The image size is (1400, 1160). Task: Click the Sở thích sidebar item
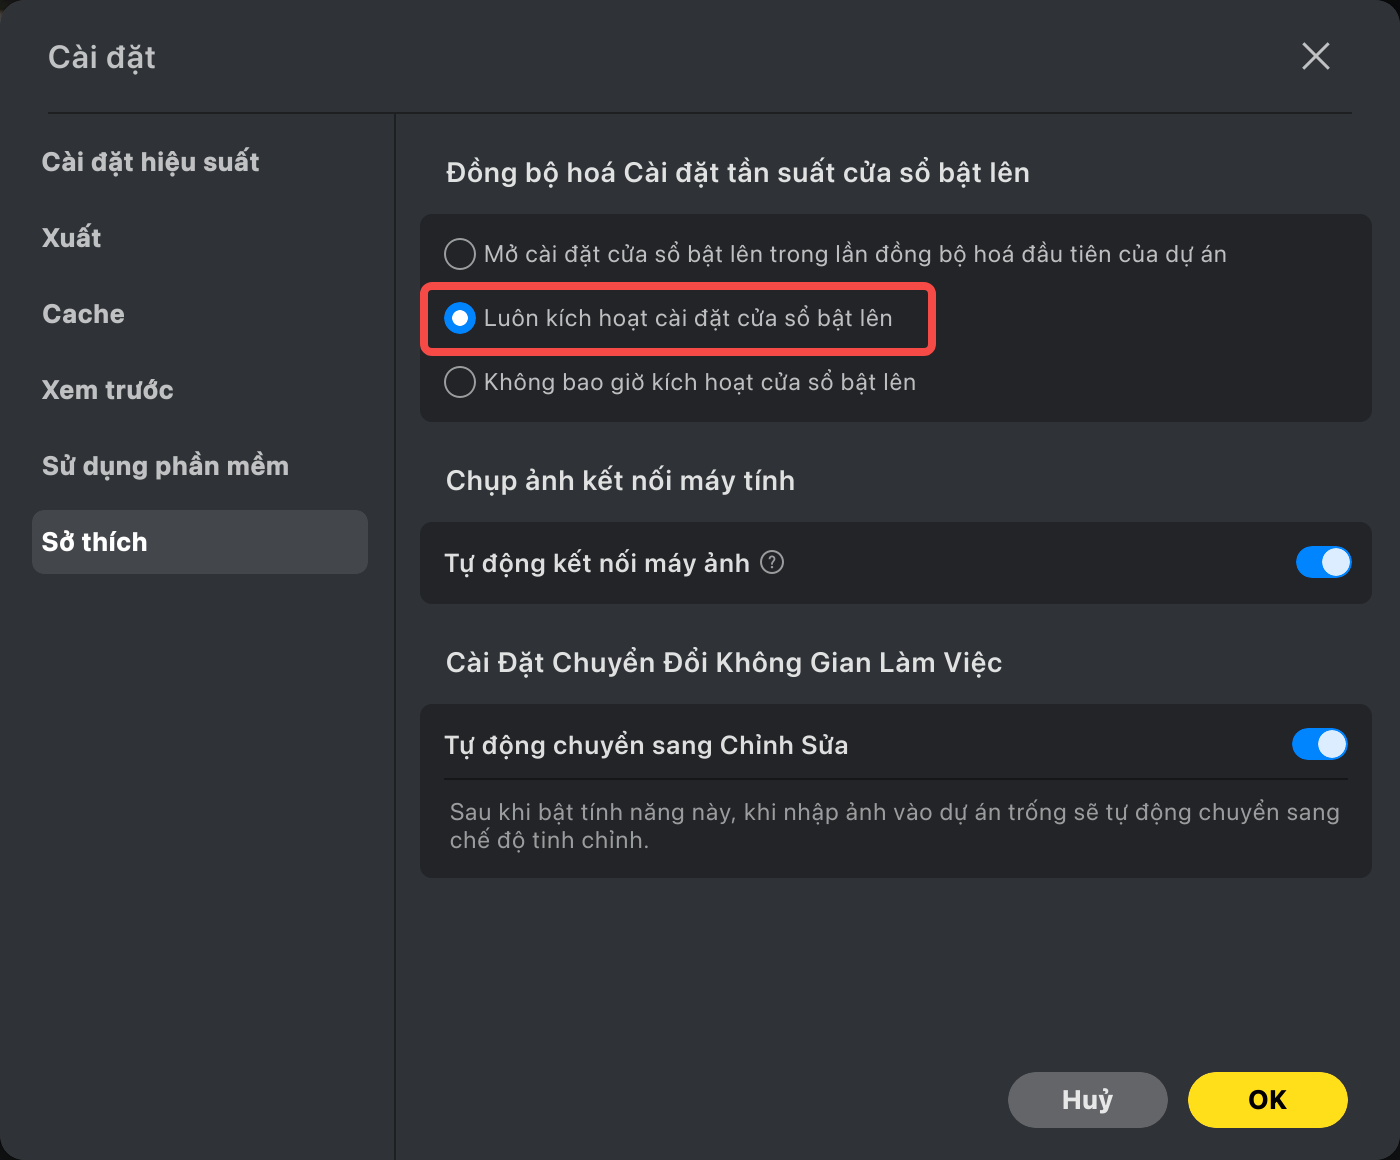pos(200,542)
